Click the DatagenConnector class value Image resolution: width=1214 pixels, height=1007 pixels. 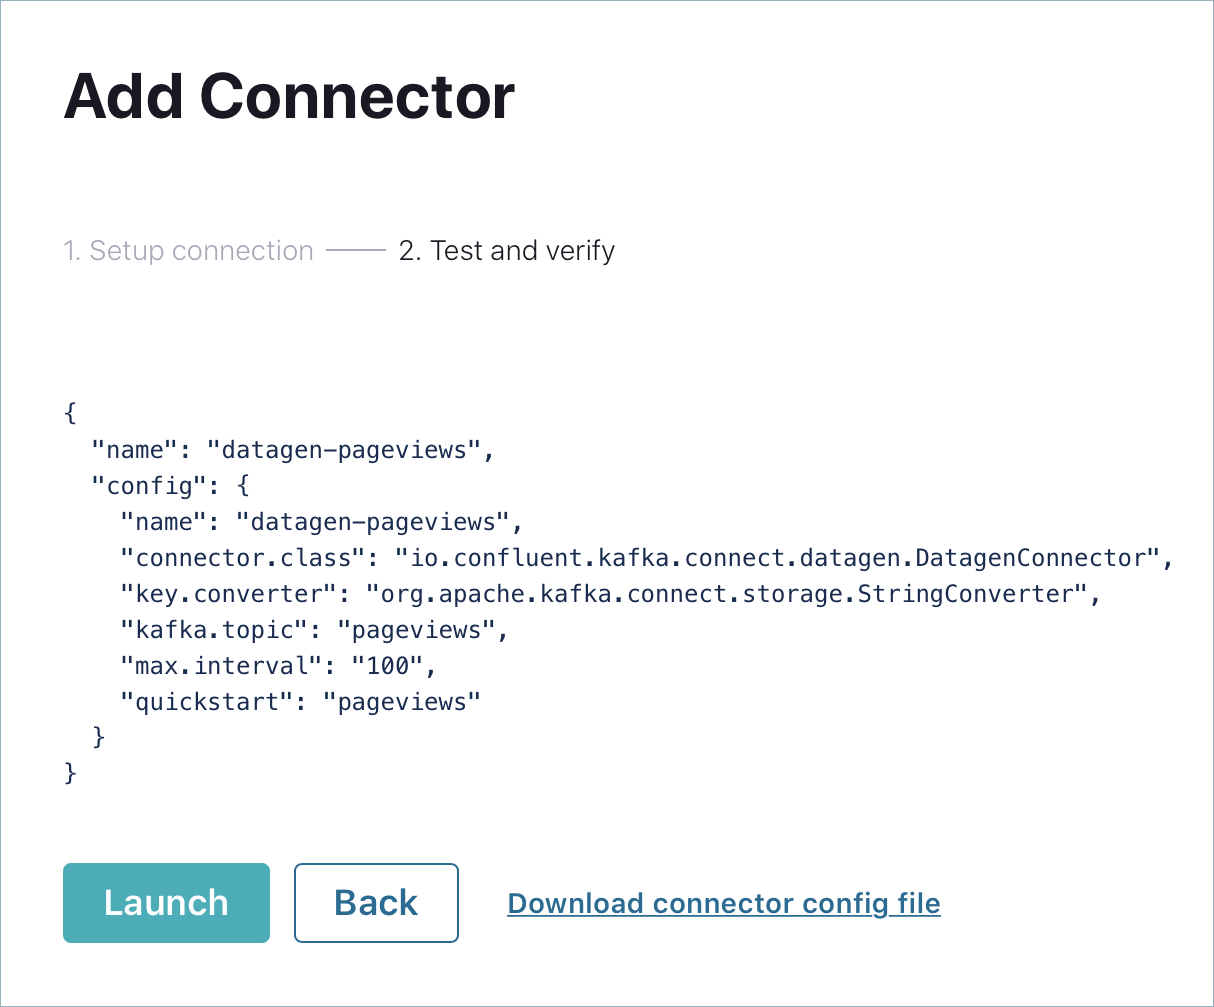[x=777, y=558]
